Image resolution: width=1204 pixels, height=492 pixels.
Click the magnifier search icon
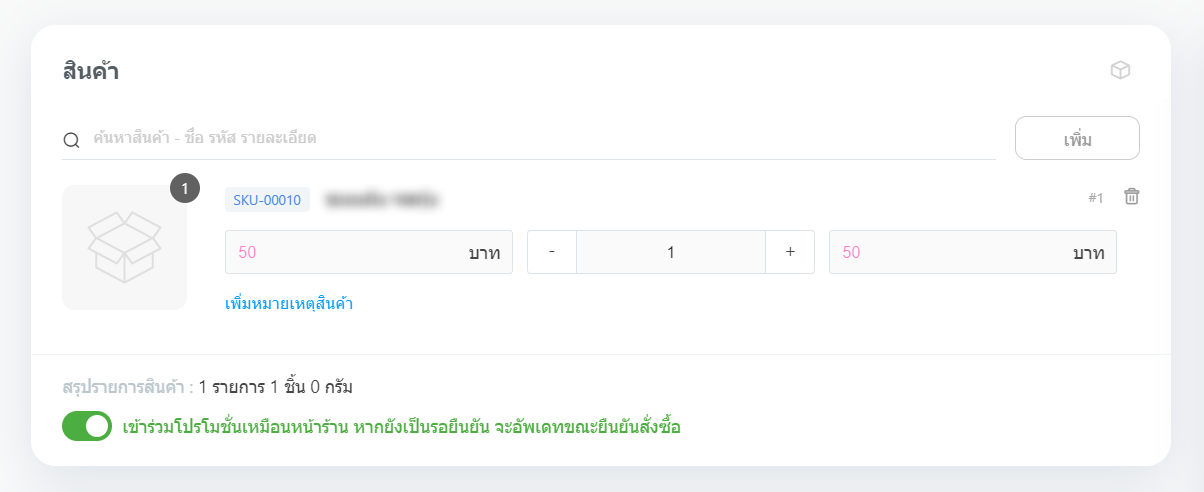(71, 139)
